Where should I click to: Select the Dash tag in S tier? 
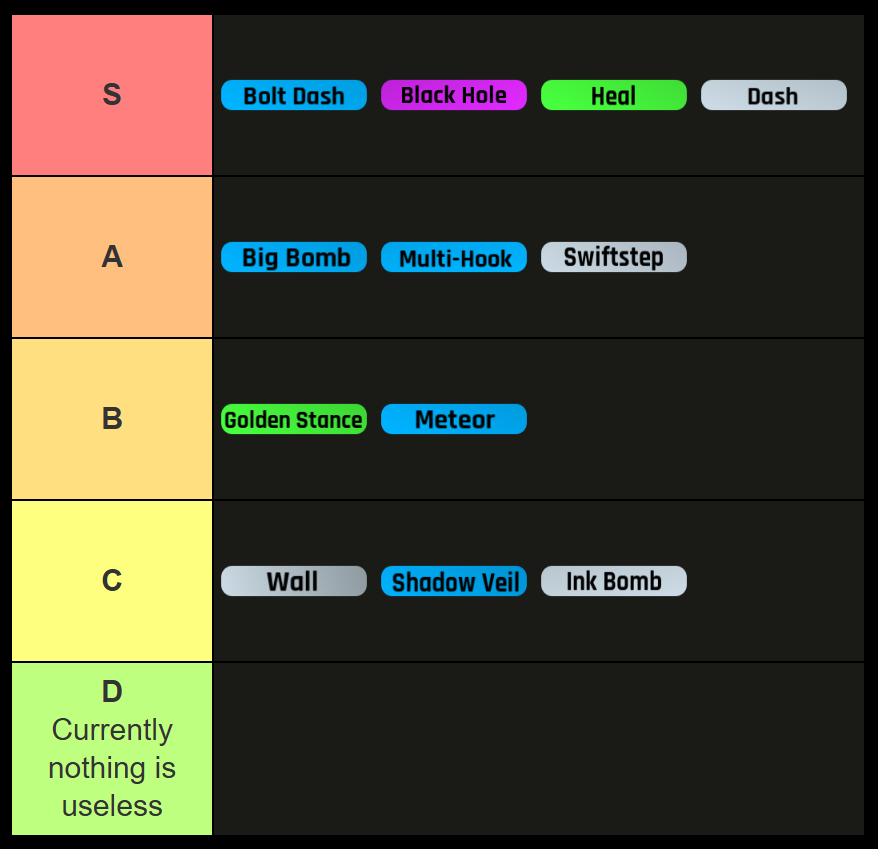774,95
